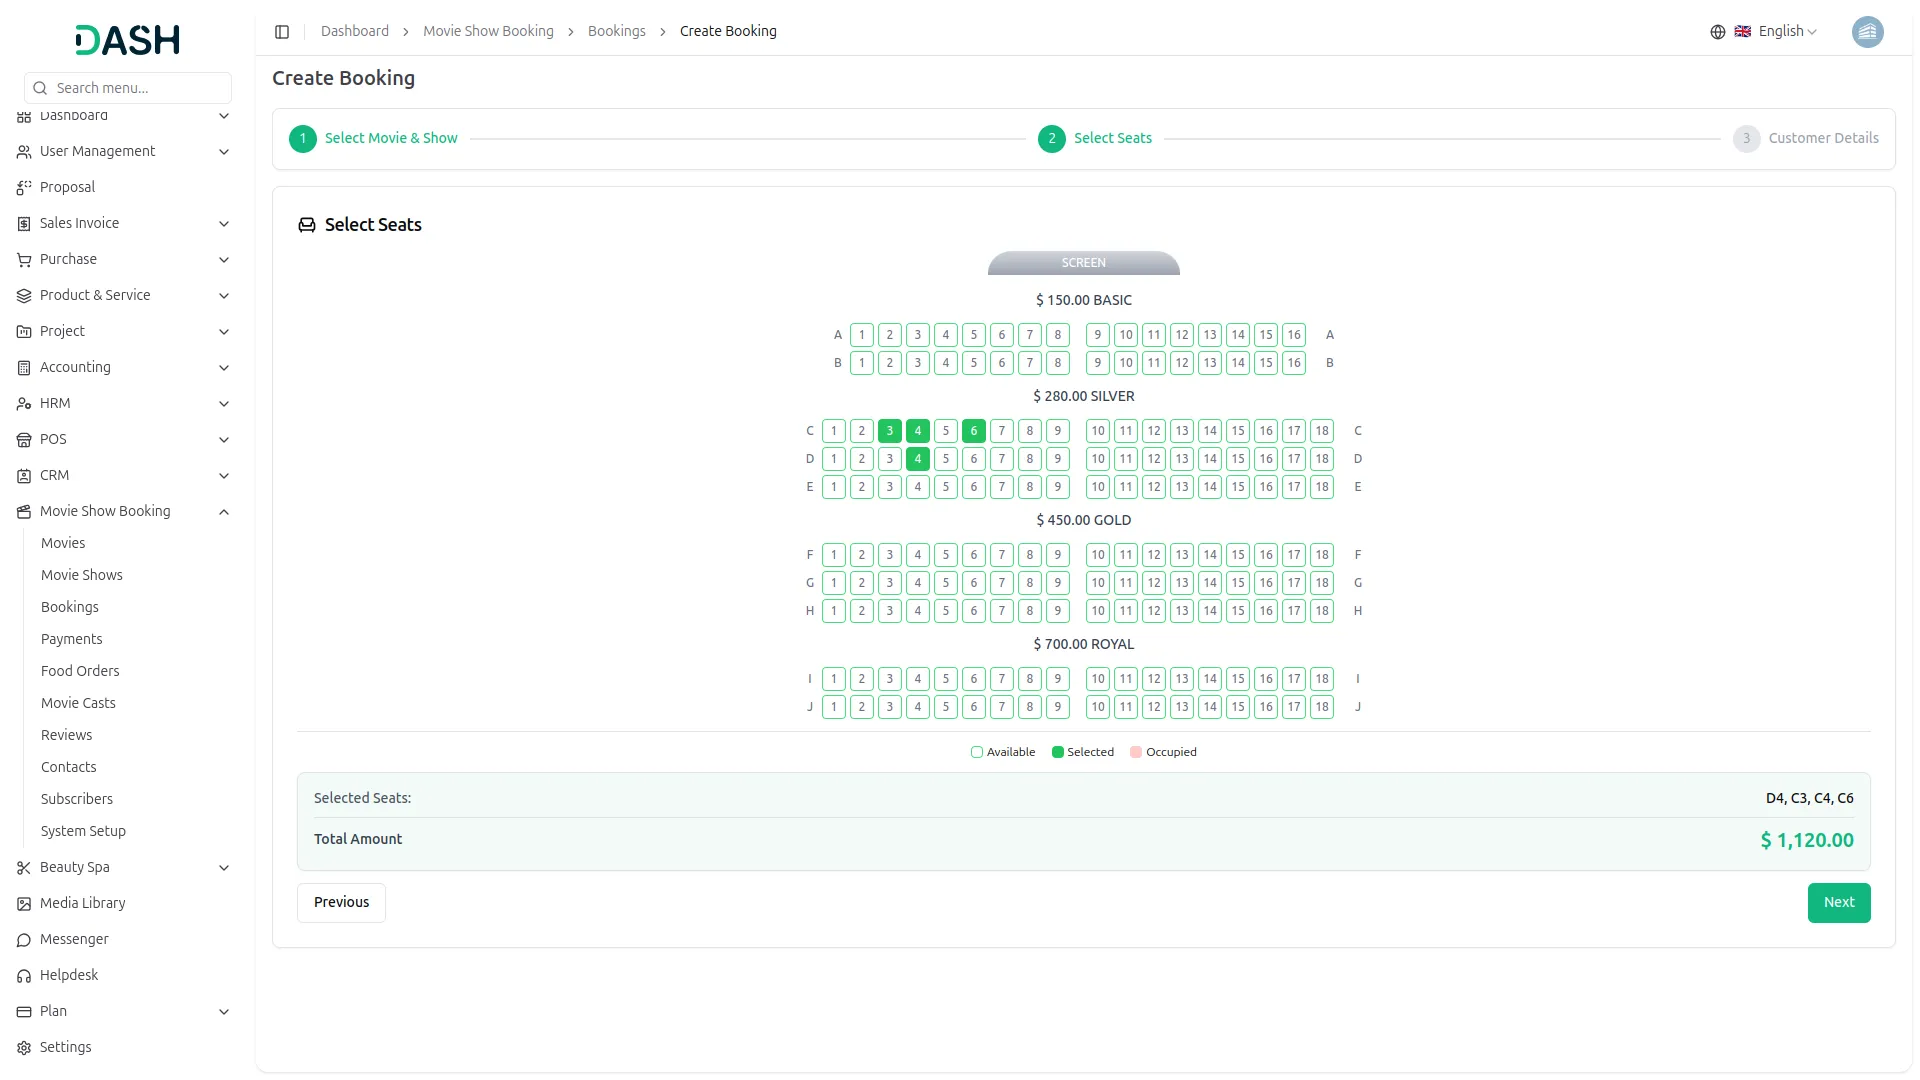Click the user profile avatar
1920x1080 pixels.
coord(1868,32)
